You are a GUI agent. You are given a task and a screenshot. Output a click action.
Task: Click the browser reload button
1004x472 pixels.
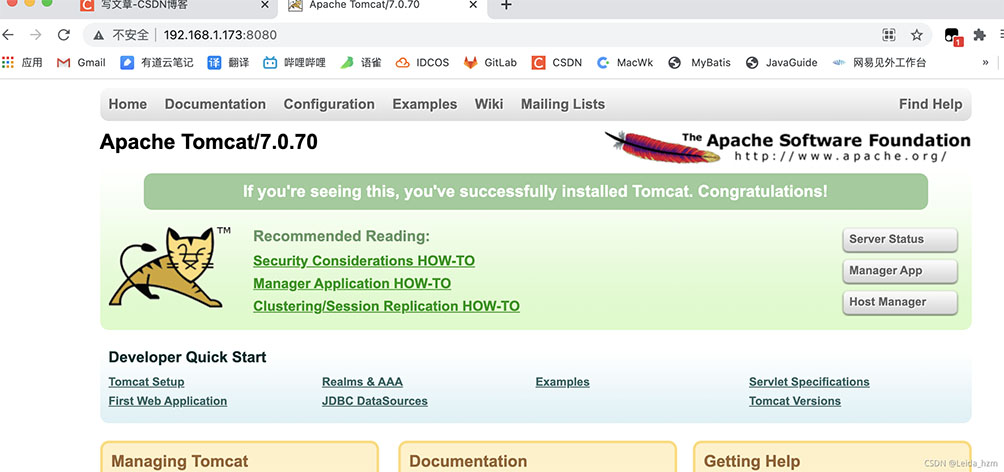[64, 35]
